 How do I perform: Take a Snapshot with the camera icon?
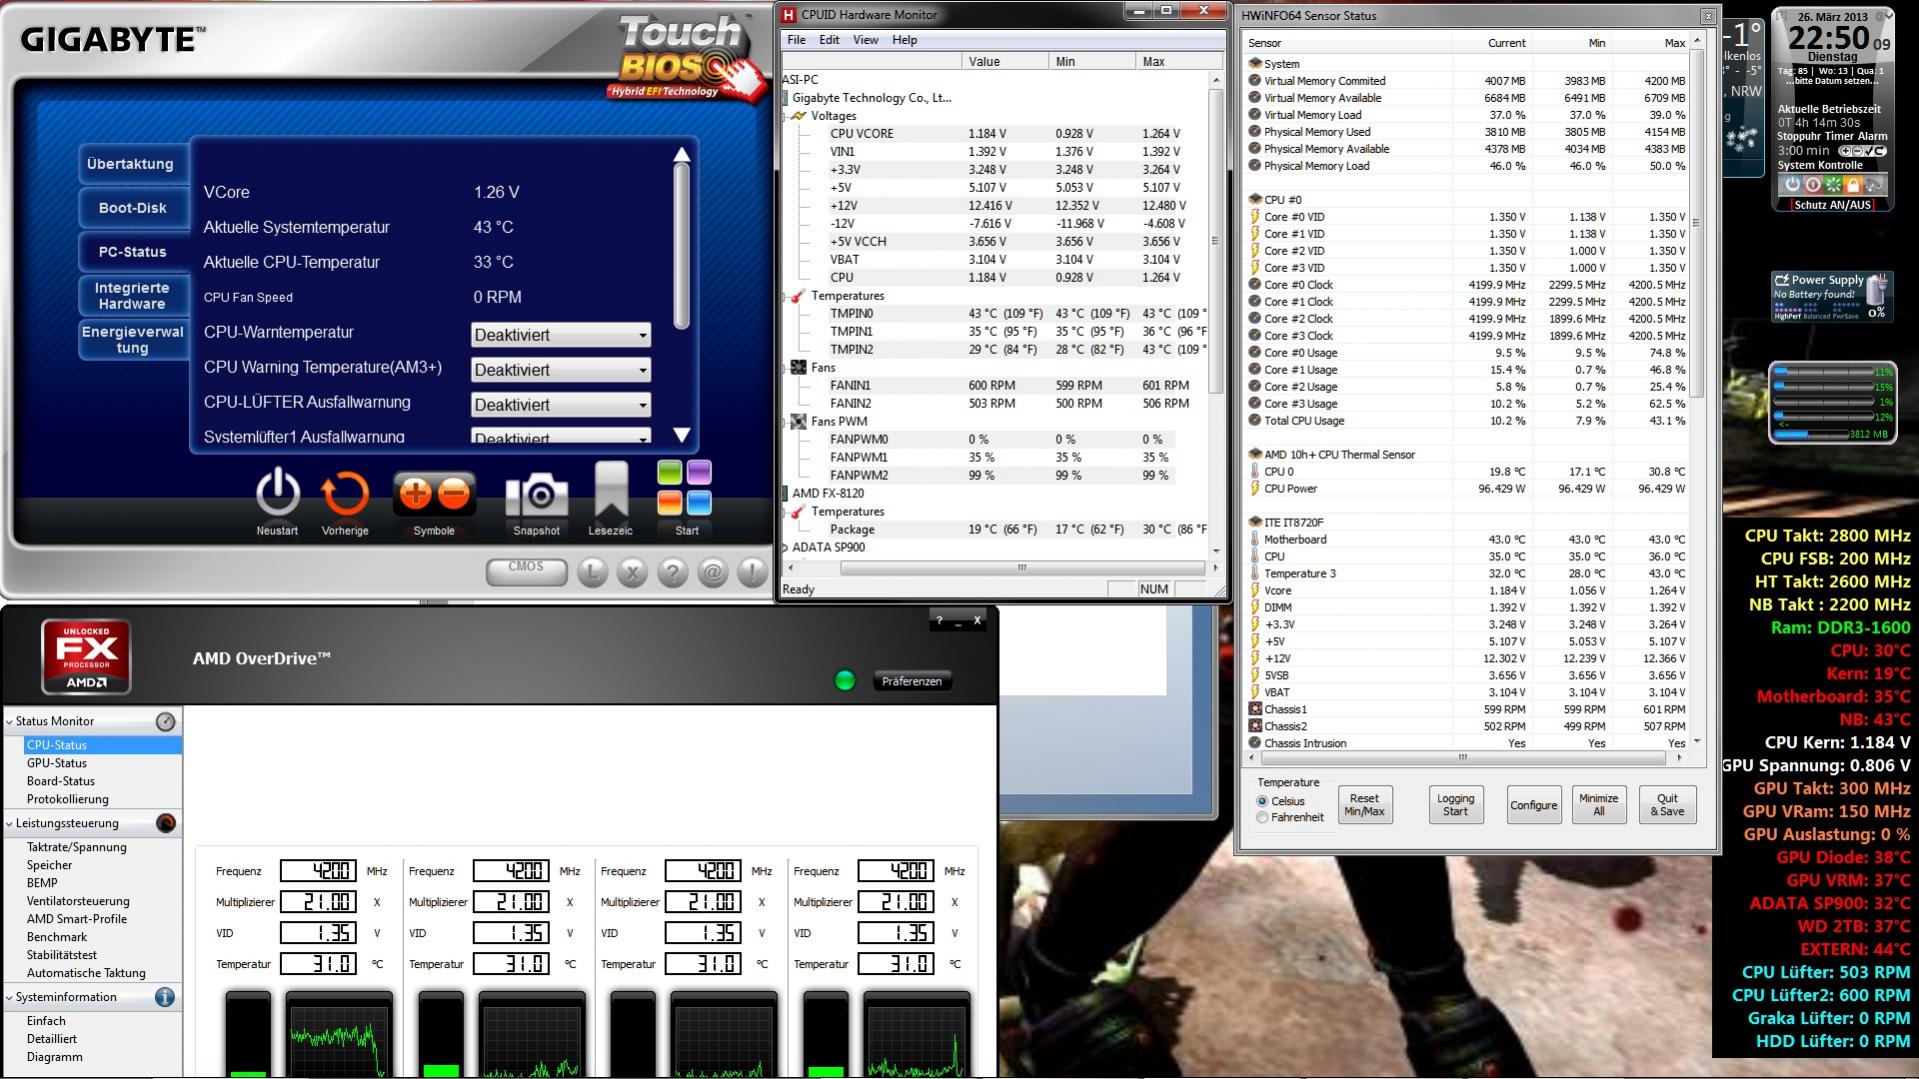coord(536,496)
